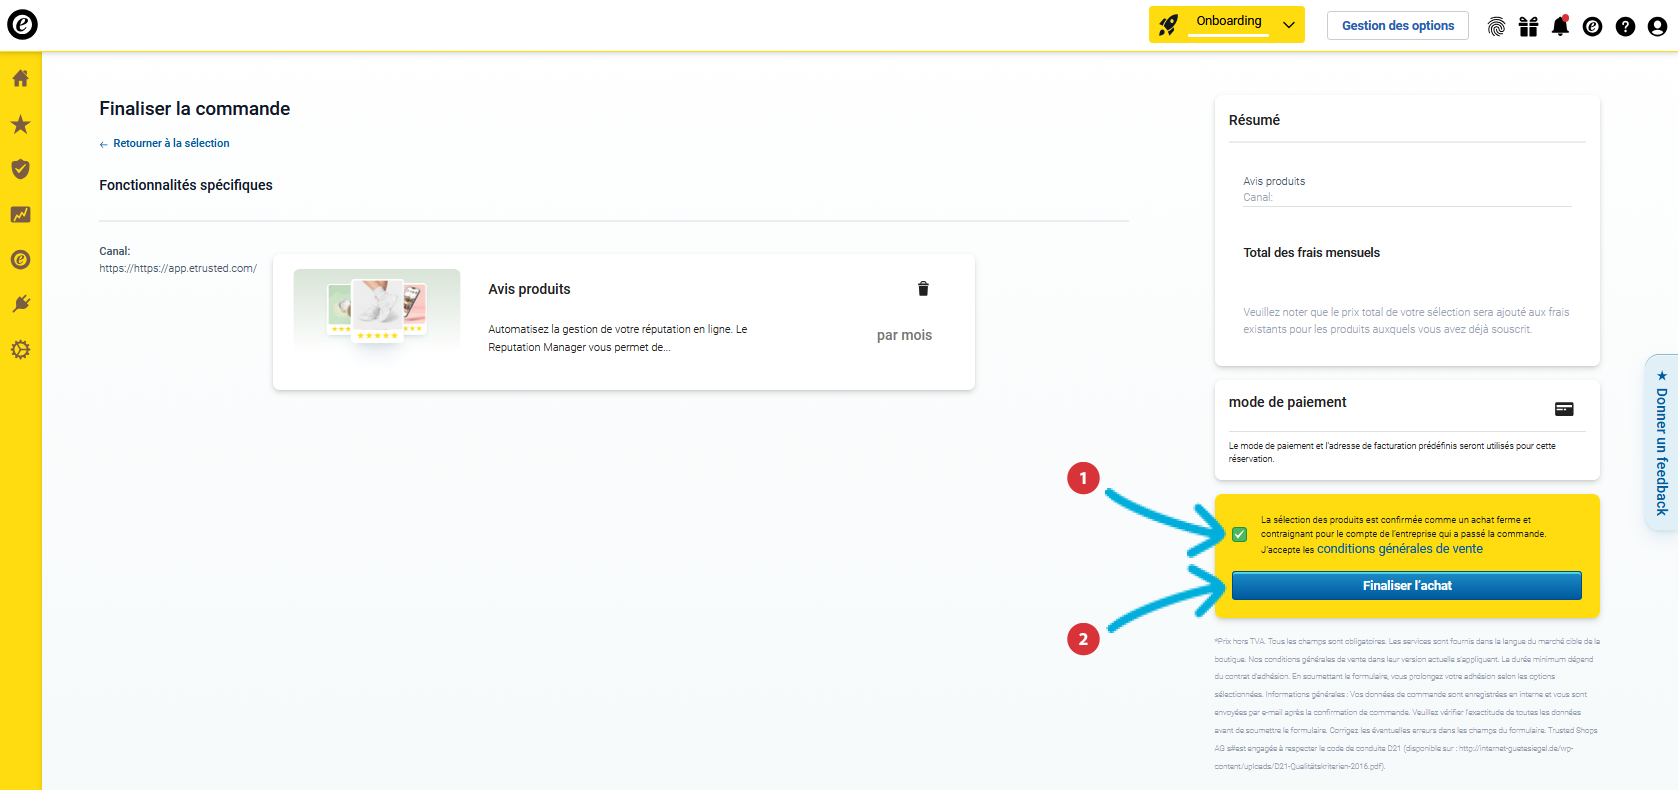The height and width of the screenshot is (790, 1678).
Task: Click the Gestion des options button
Action: (1397, 26)
